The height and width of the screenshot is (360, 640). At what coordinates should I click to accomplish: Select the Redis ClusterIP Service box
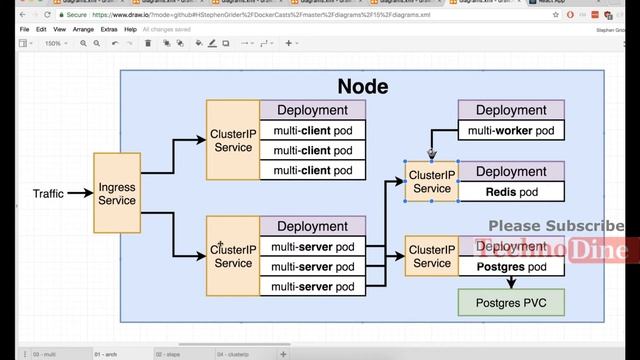[x=432, y=182]
